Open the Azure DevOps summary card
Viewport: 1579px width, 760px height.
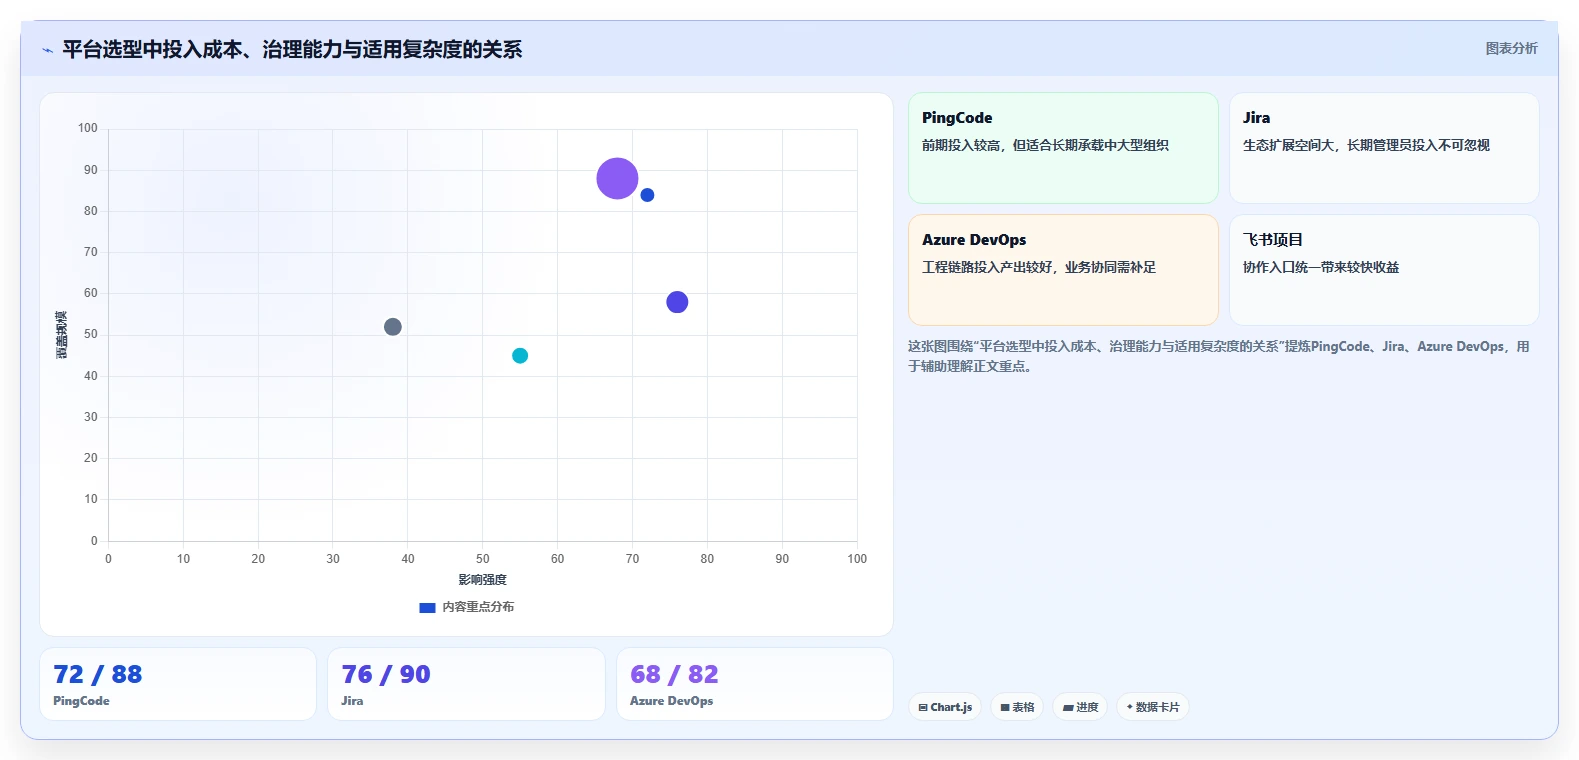click(1063, 270)
